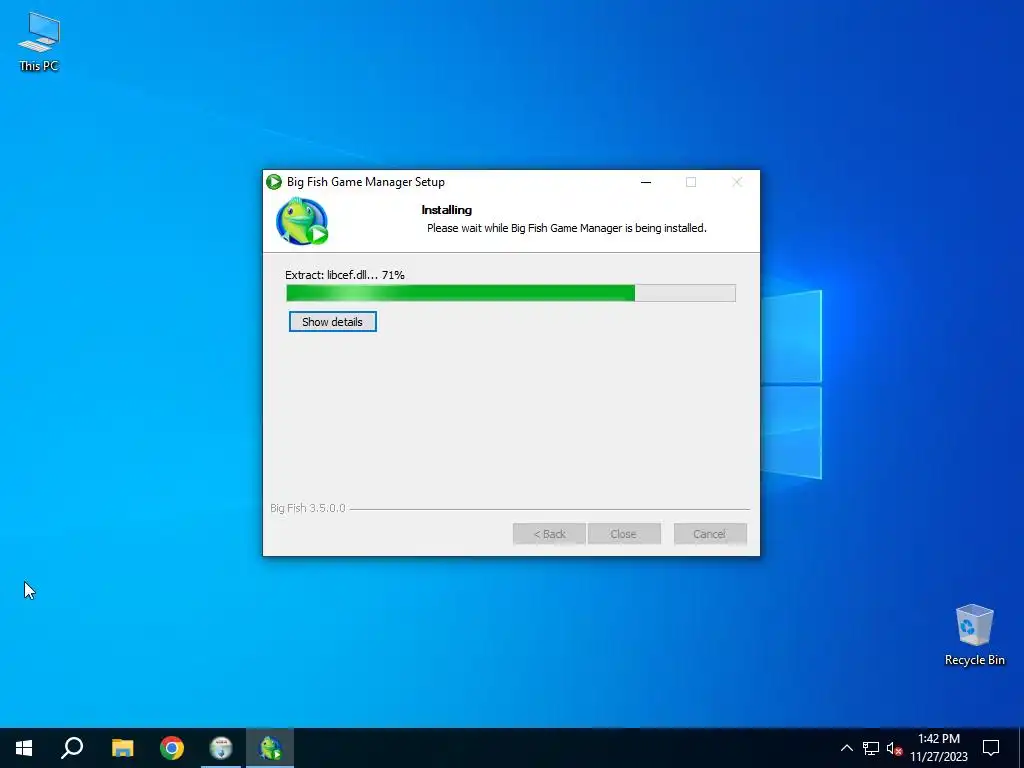This screenshot has width=1024, height=768.
Task: Click the maximize box of the setup window
Action: coord(691,182)
